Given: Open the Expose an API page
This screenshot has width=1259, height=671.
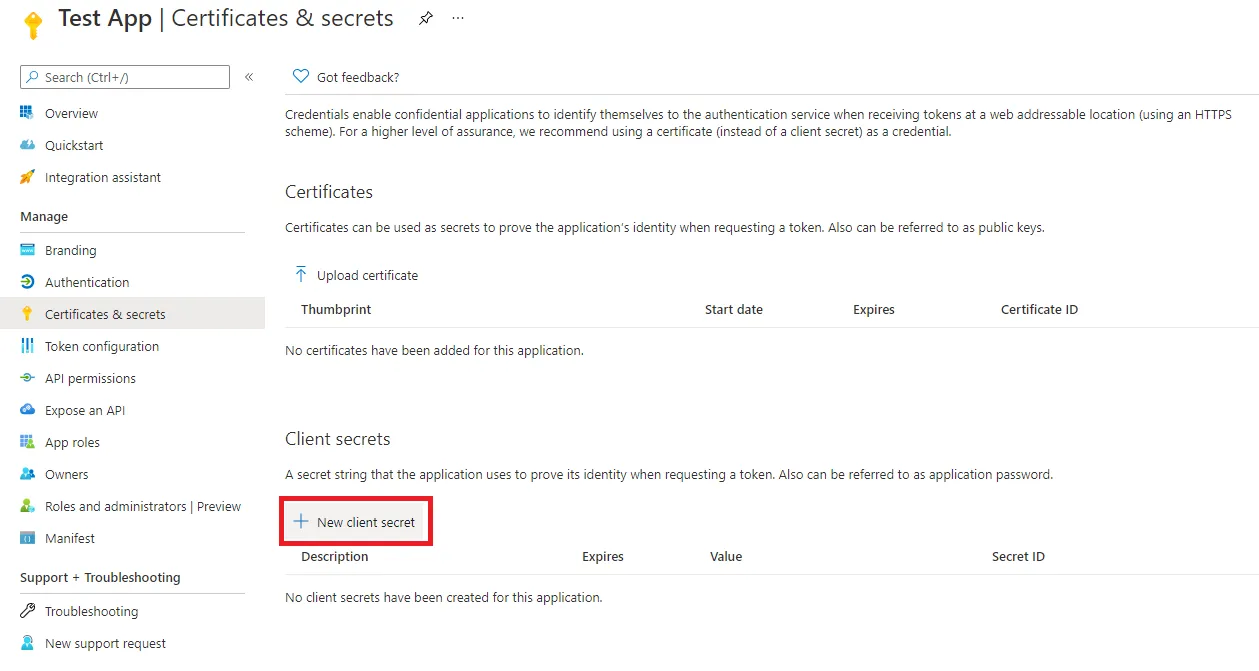Looking at the screenshot, I should click(85, 410).
